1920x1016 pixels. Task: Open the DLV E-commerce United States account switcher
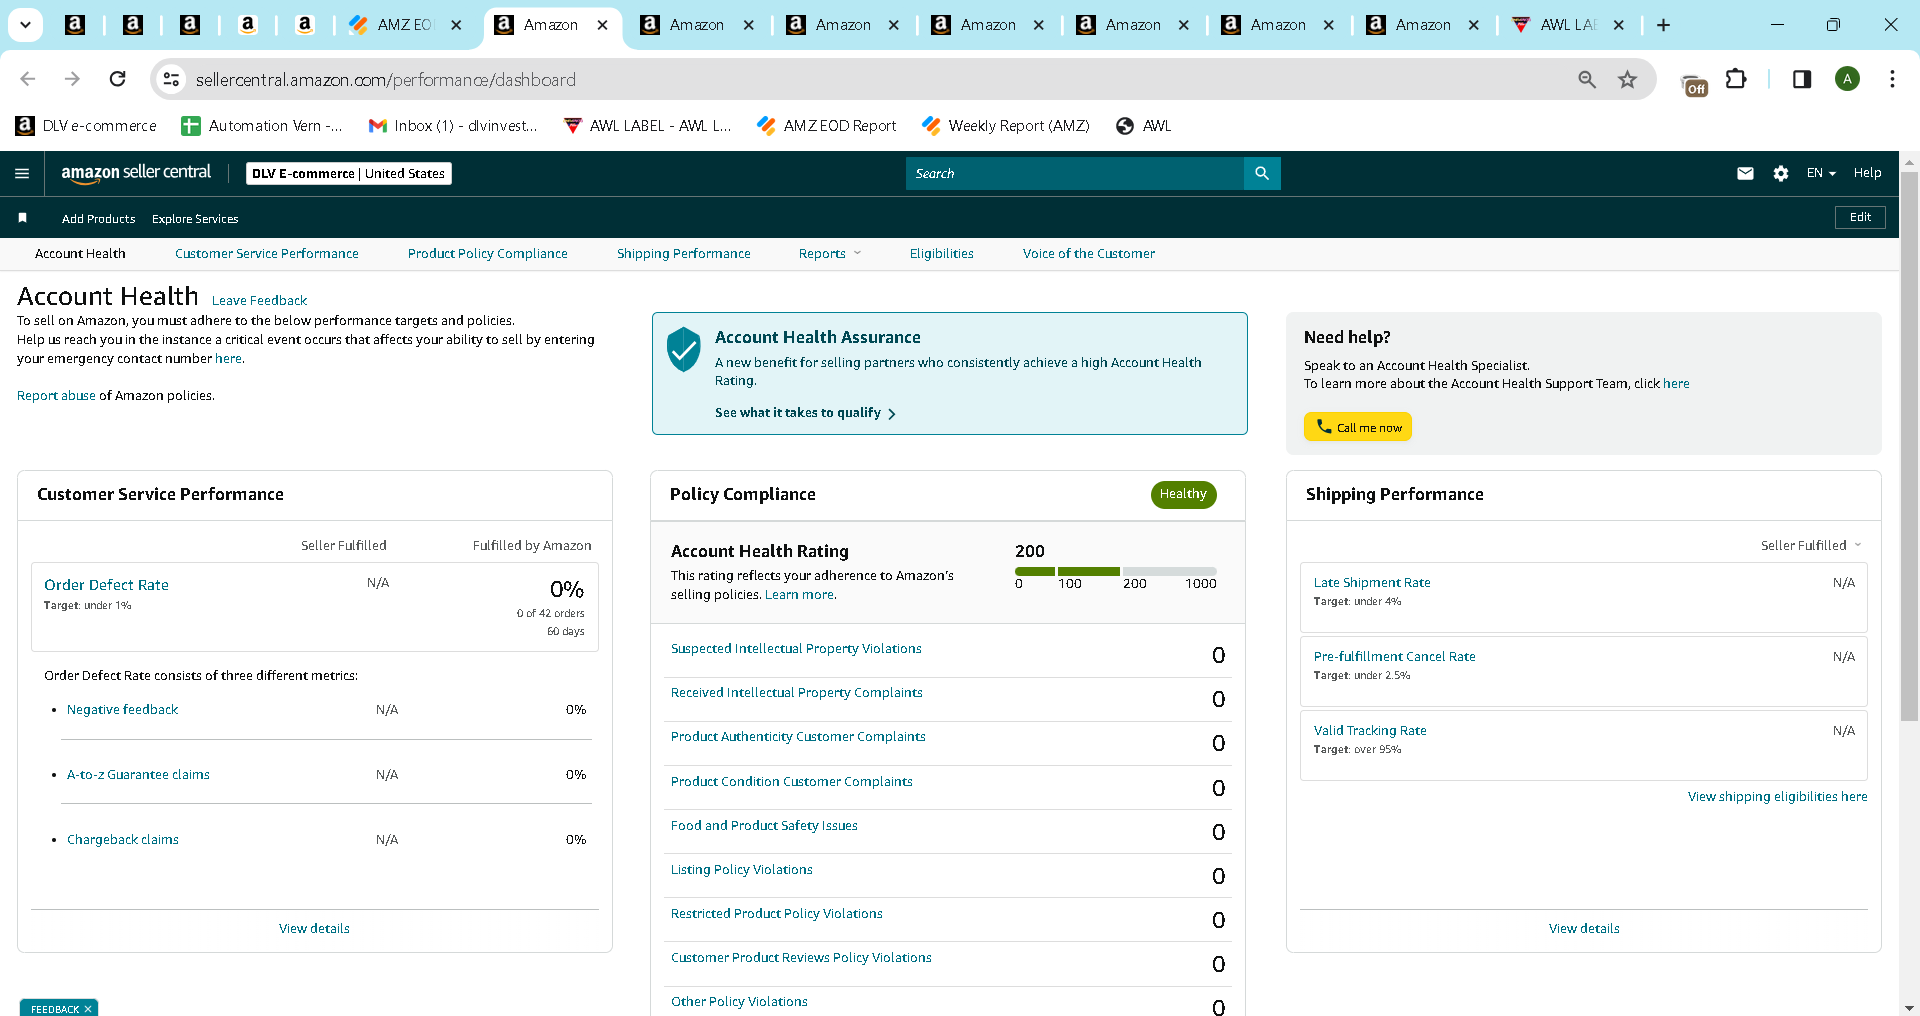pos(349,173)
